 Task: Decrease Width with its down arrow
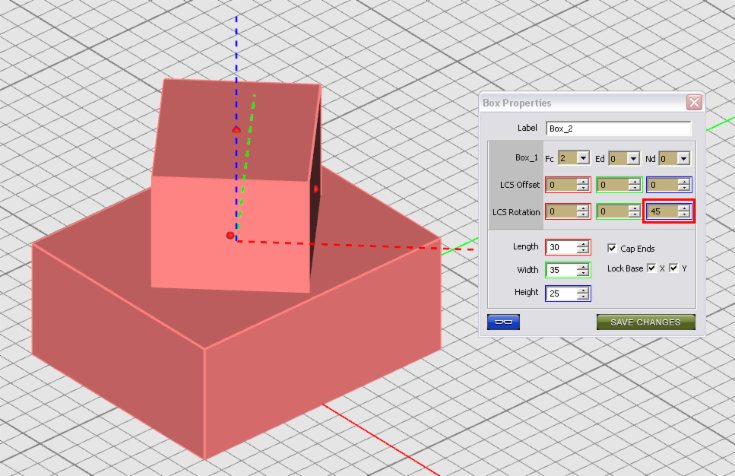tap(583, 273)
